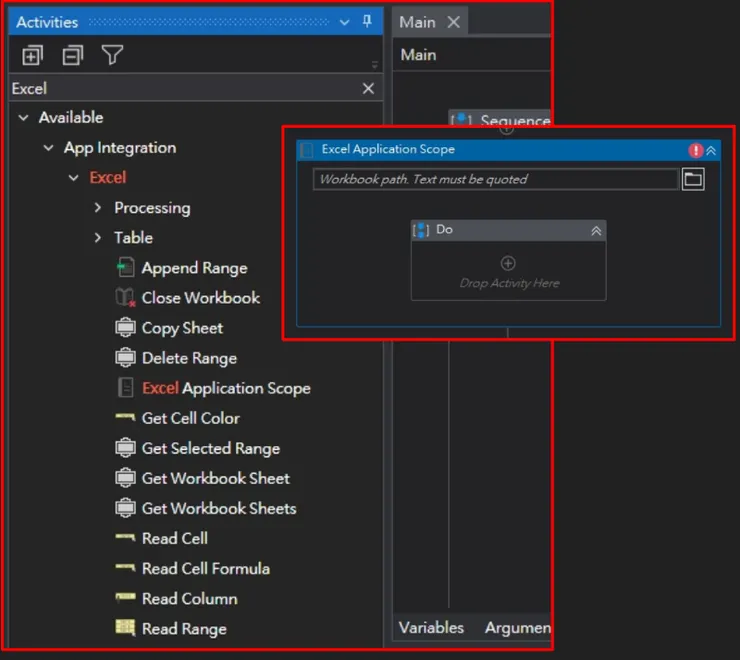740x660 pixels.
Task: Click the Expand All icon in Activities toolbar
Action: 32,56
